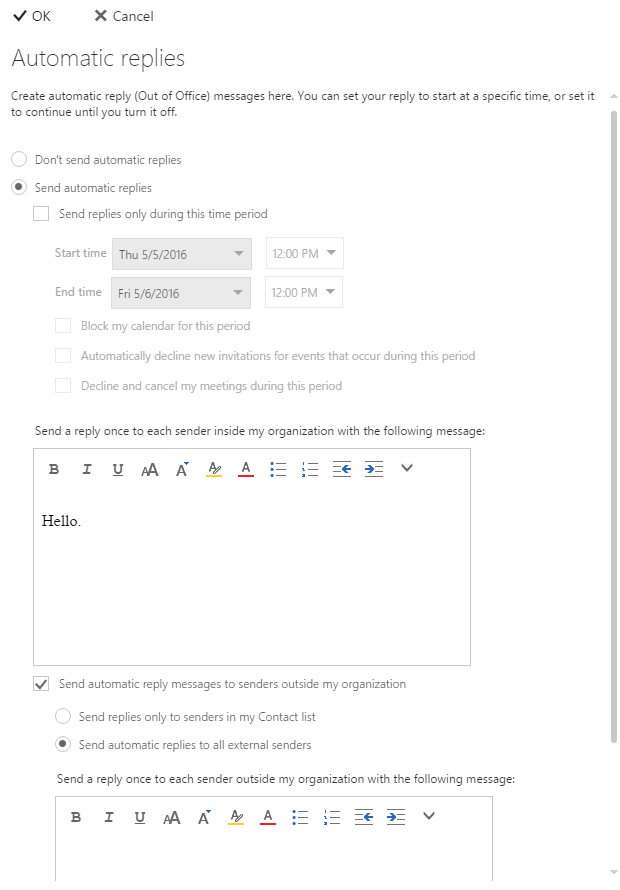The width and height of the screenshot is (620, 890).
Task: Click the vertical scrollbar thumb
Action: point(614,426)
